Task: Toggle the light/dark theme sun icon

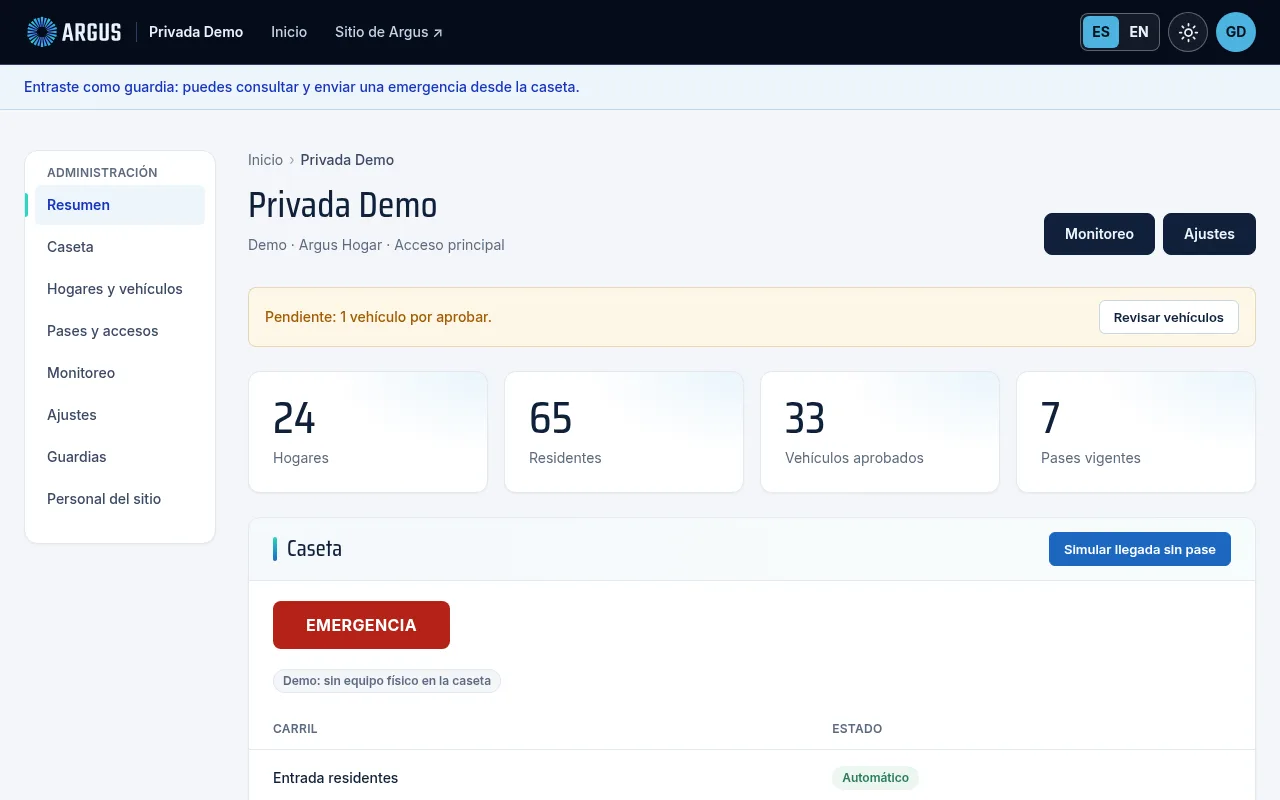Action: point(1188,32)
